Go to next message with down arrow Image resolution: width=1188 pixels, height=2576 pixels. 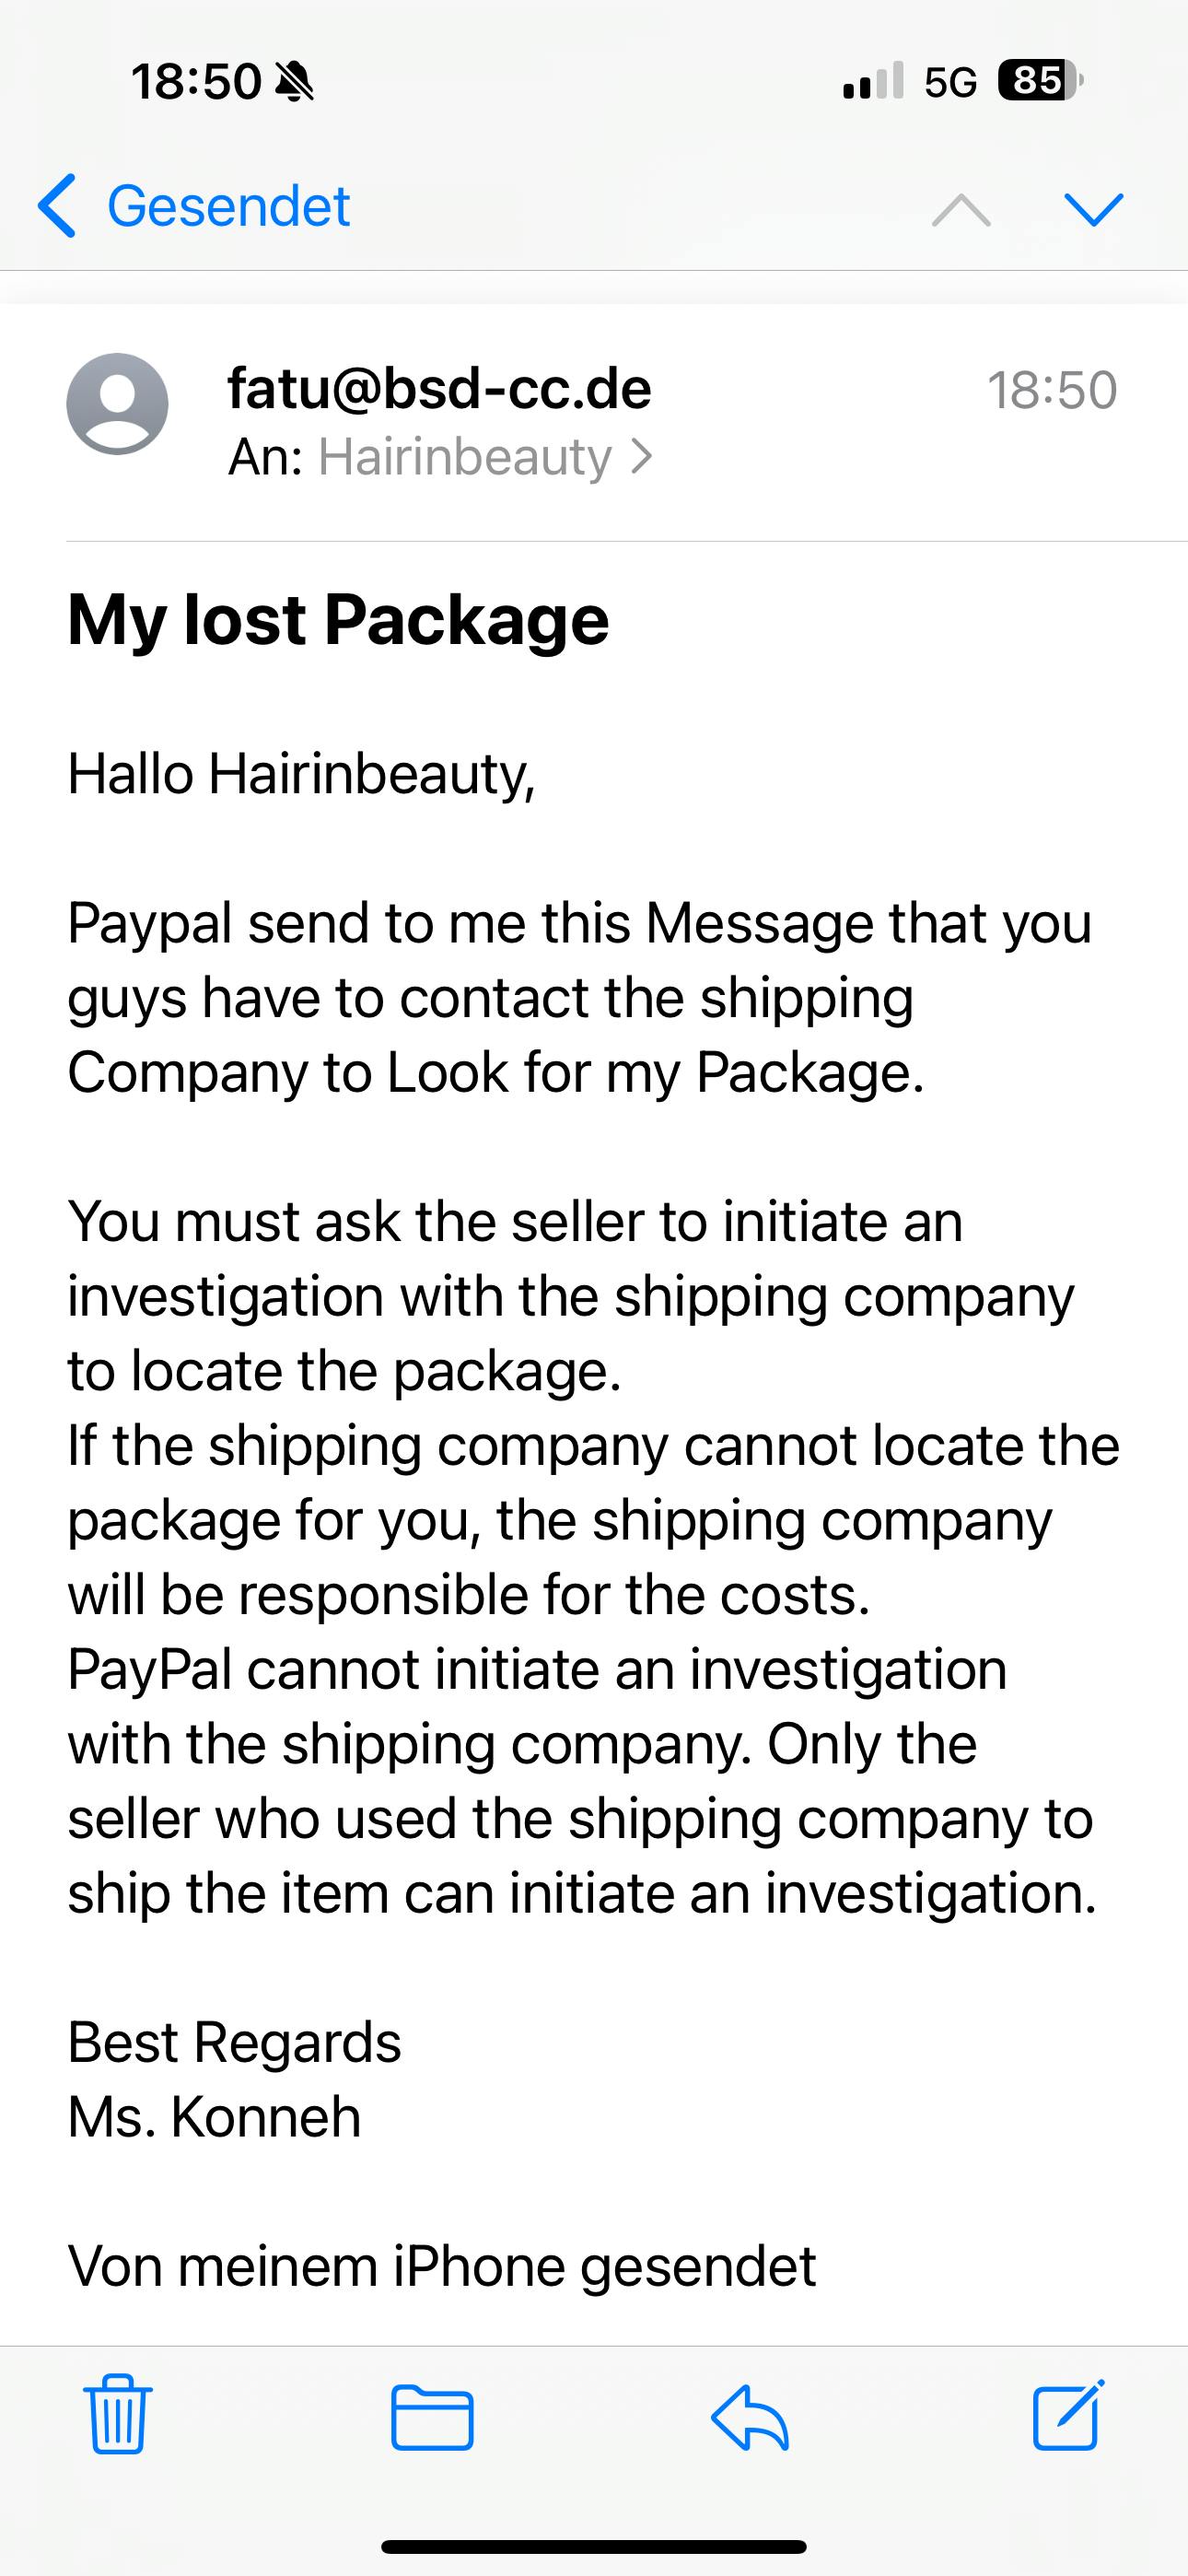tap(1094, 209)
